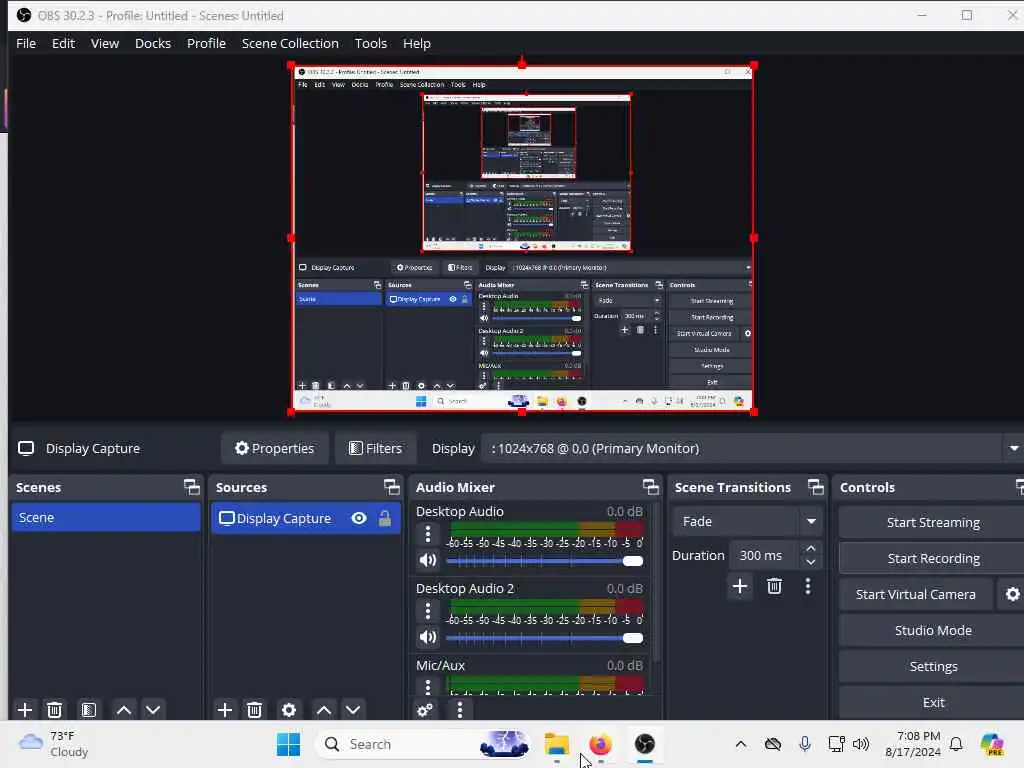Click the Exit button

point(932,702)
